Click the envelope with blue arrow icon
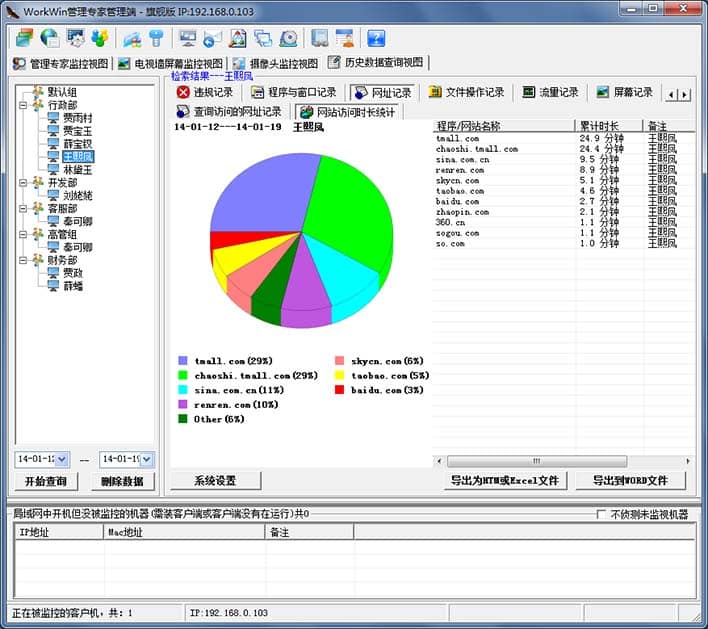Viewport: 708px width, 629px height. [x=212, y=39]
